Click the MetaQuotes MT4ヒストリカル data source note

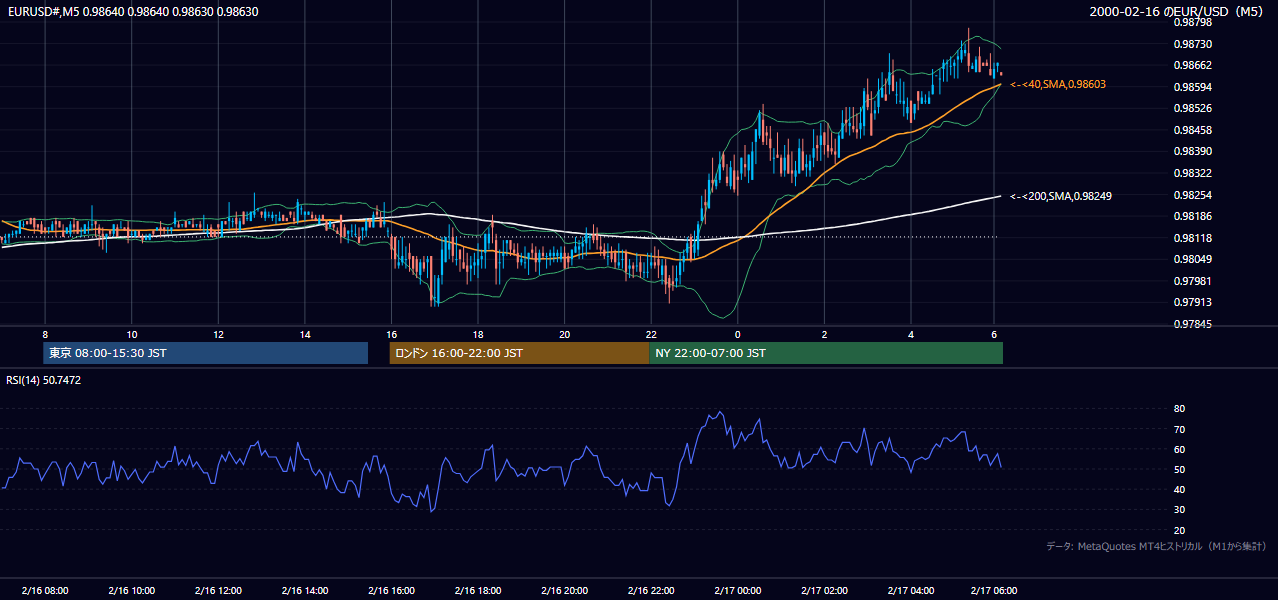(1156, 546)
